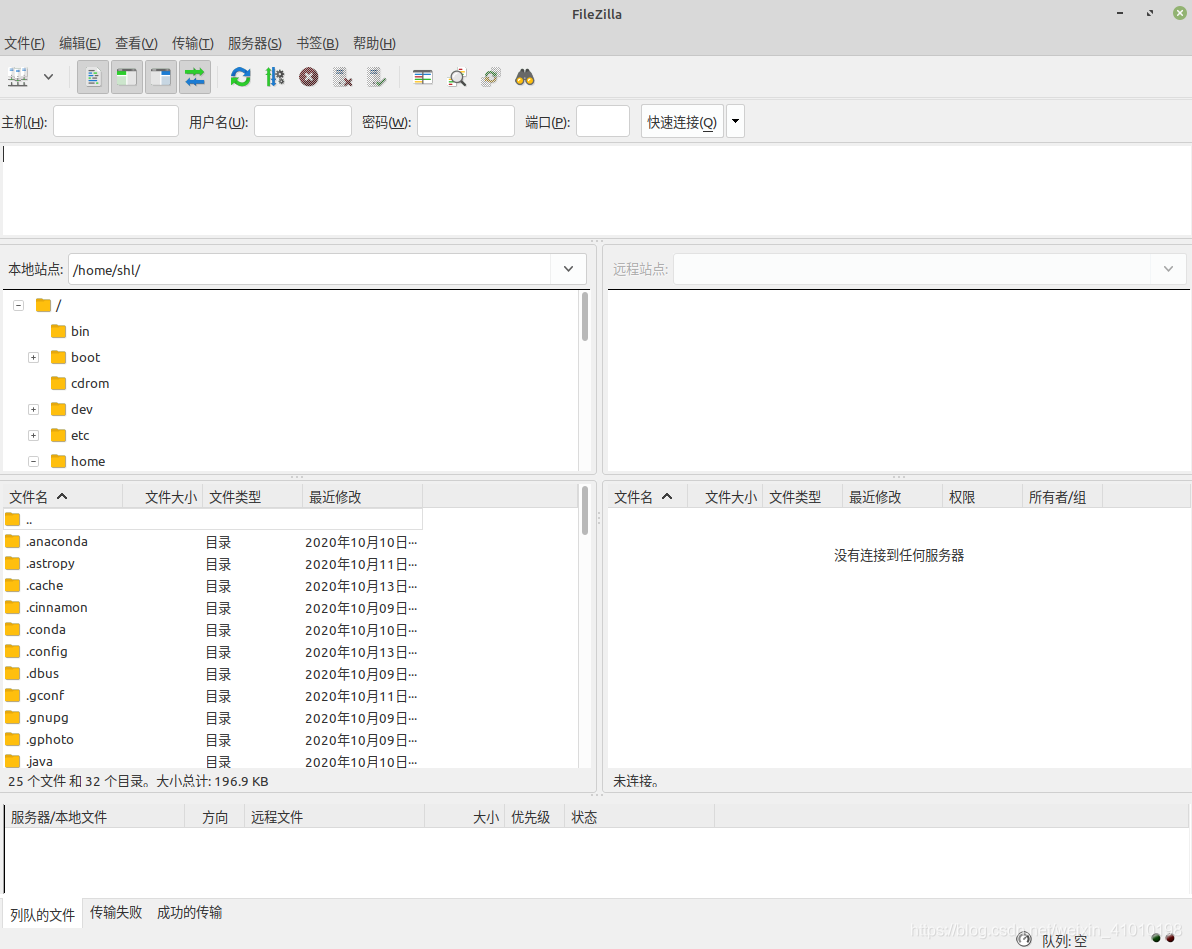The width and height of the screenshot is (1192, 949).
Task: Open 文件(F) menu
Action: click(24, 43)
